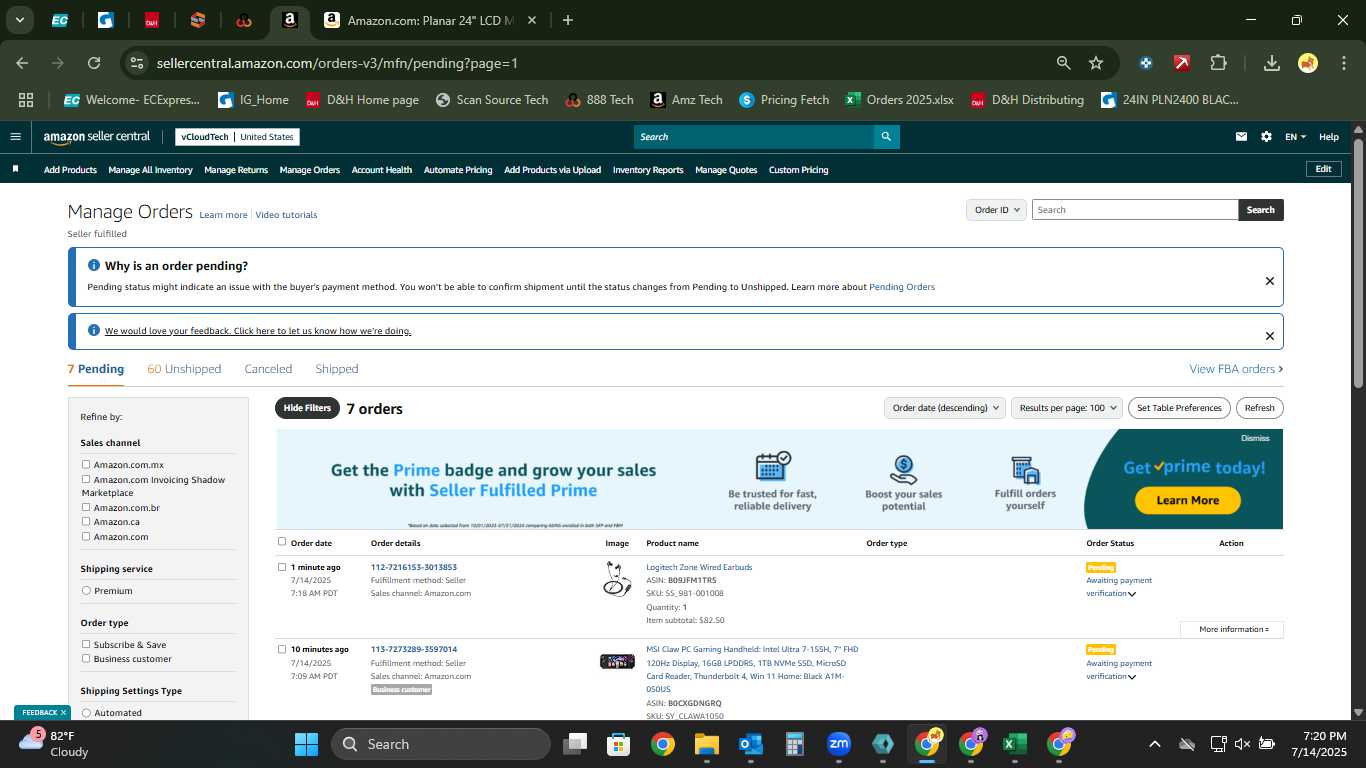Click the Hide Filters button
1366x768 pixels.
[x=307, y=408]
